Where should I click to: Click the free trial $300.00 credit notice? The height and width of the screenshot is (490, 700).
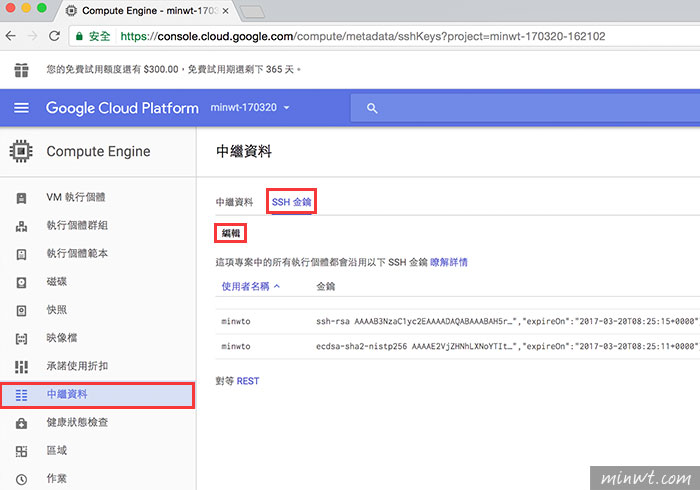click(x=173, y=70)
